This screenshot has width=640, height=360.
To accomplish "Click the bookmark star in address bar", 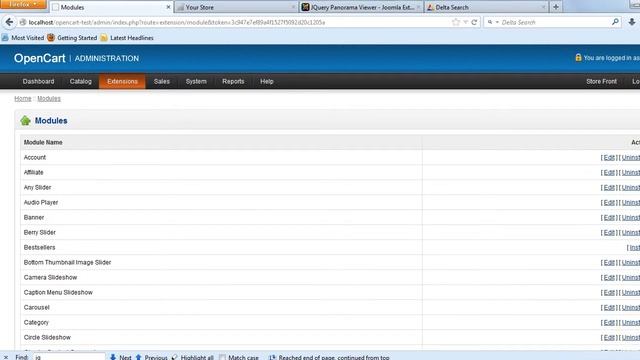I will click(456, 22).
